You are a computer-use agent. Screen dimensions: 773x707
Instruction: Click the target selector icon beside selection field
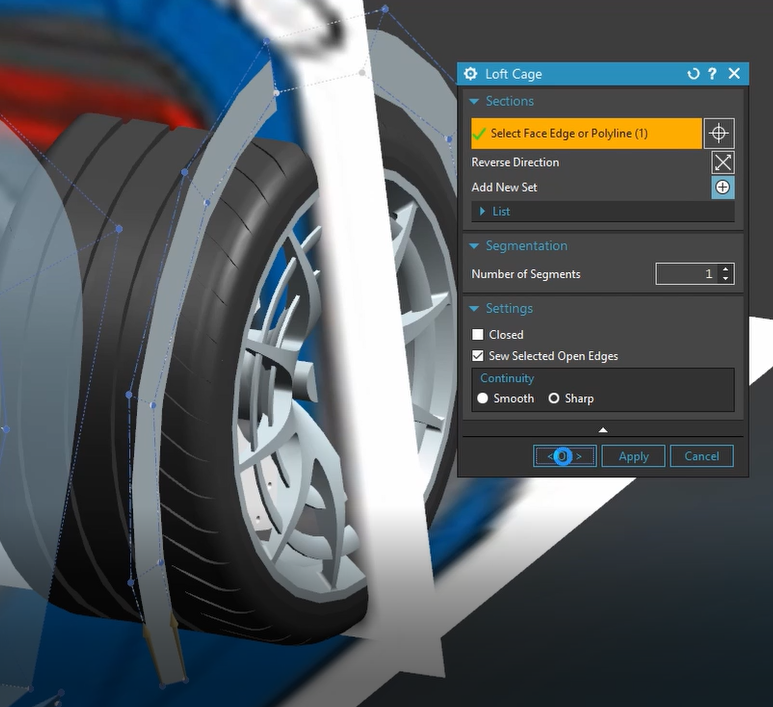(x=719, y=133)
